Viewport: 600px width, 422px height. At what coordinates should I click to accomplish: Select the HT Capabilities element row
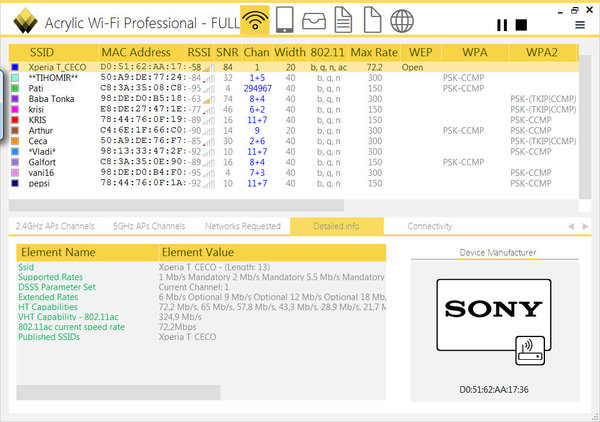[x=201, y=307]
